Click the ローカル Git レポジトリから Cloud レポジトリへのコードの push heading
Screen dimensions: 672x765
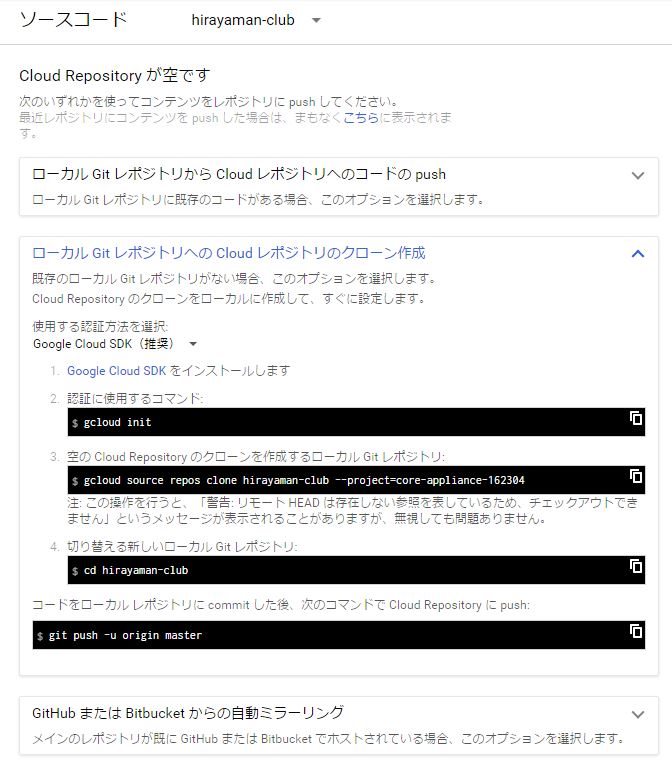coord(239,174)
